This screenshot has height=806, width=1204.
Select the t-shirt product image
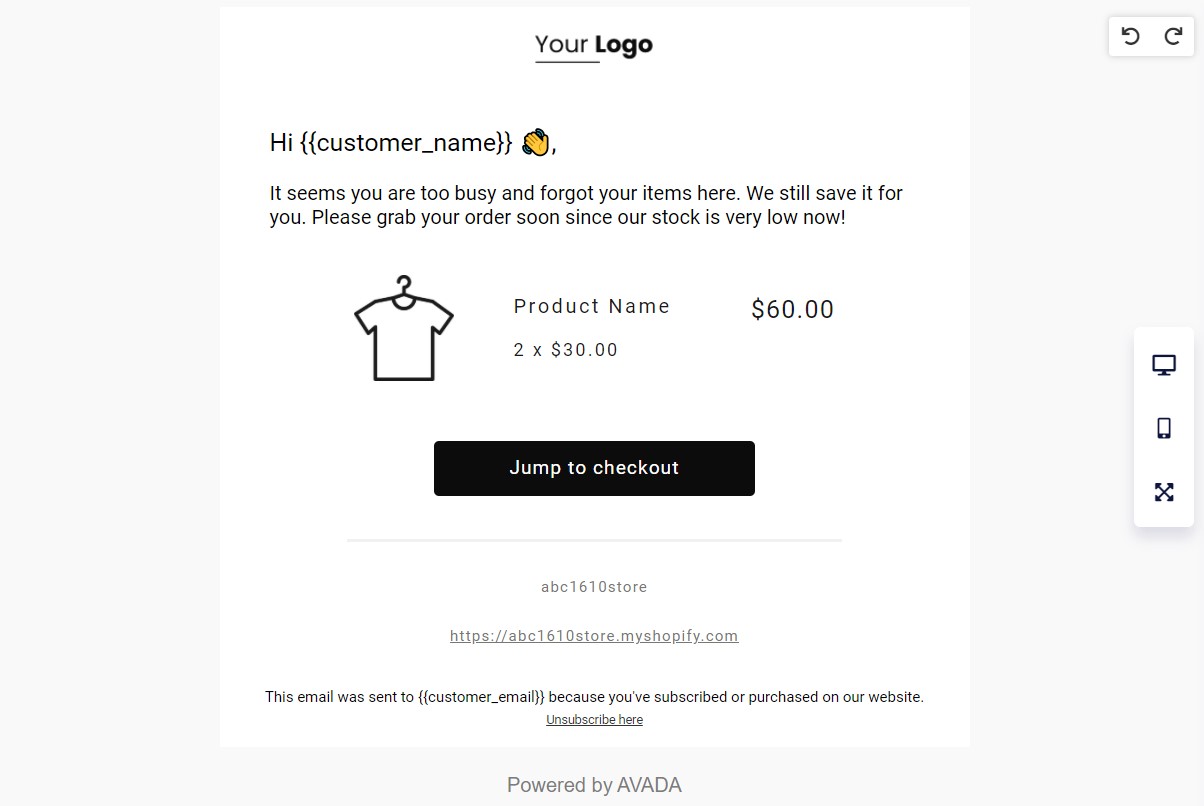403,328
